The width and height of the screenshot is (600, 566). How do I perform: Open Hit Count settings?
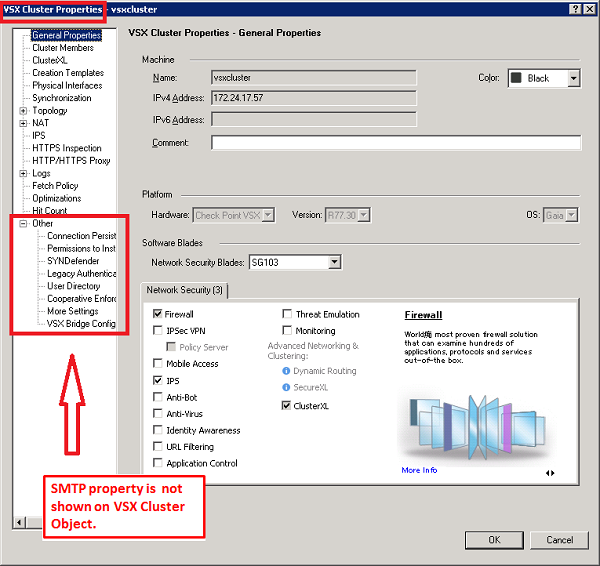[x=49, y=210]
